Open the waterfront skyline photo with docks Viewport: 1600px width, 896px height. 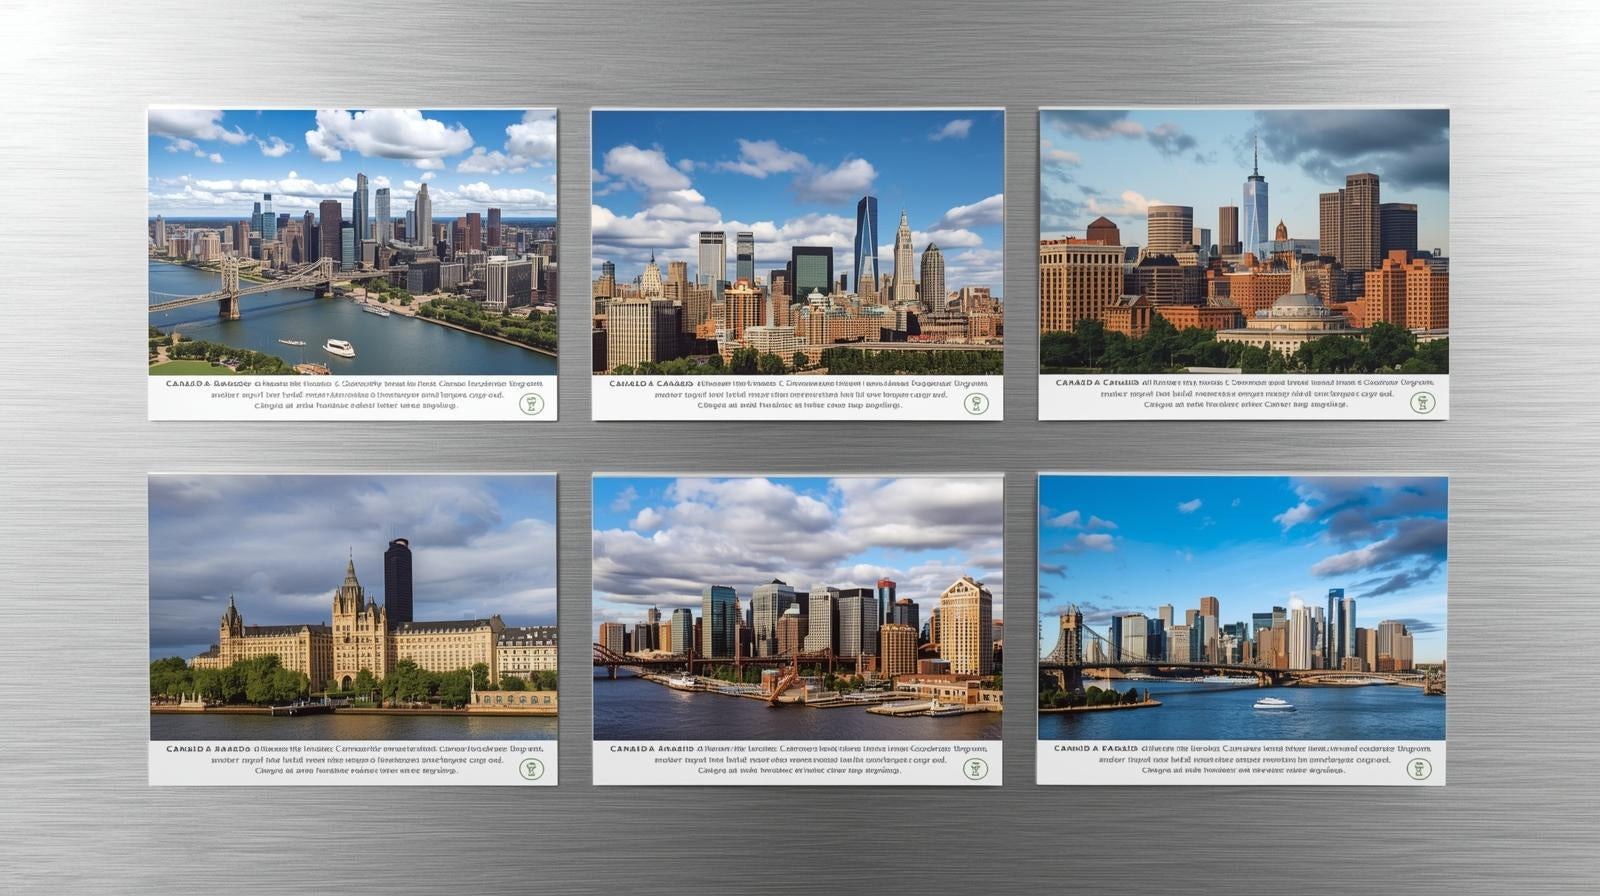click(x=797, y=607)
